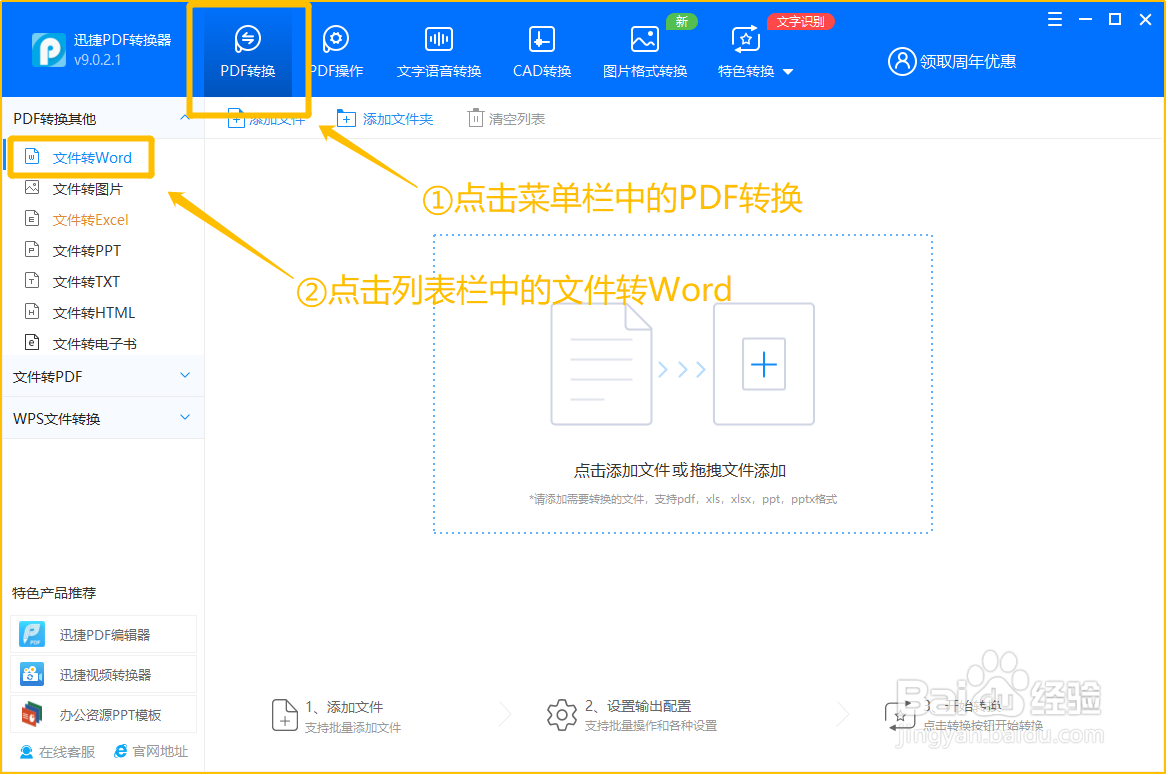Maximize the converter window
Screen dimensions: 1168x775
point(1115,19)
